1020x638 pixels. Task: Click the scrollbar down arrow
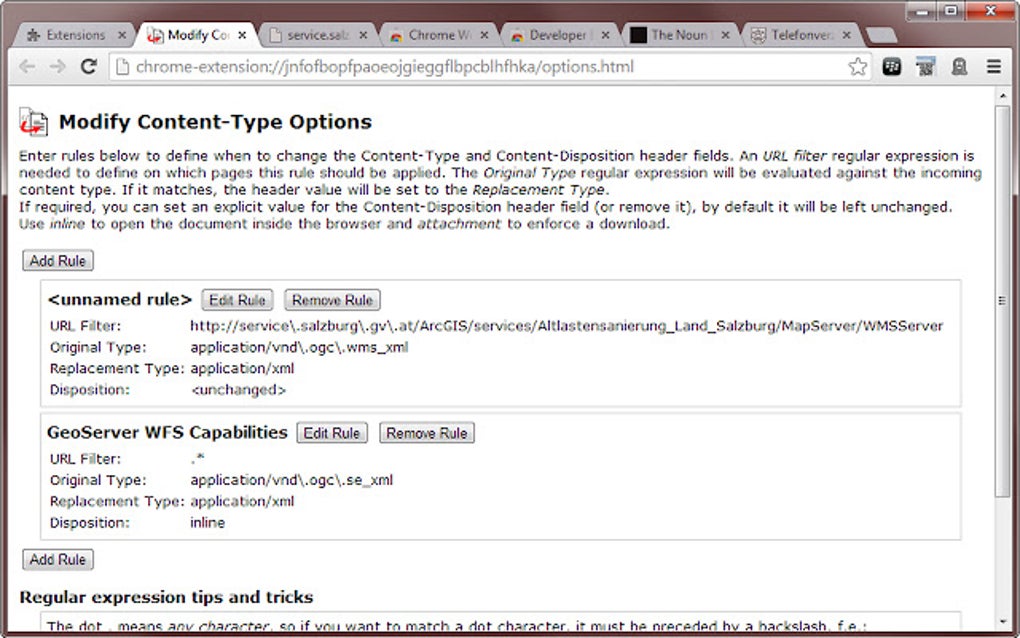(x=1002, y=620)
